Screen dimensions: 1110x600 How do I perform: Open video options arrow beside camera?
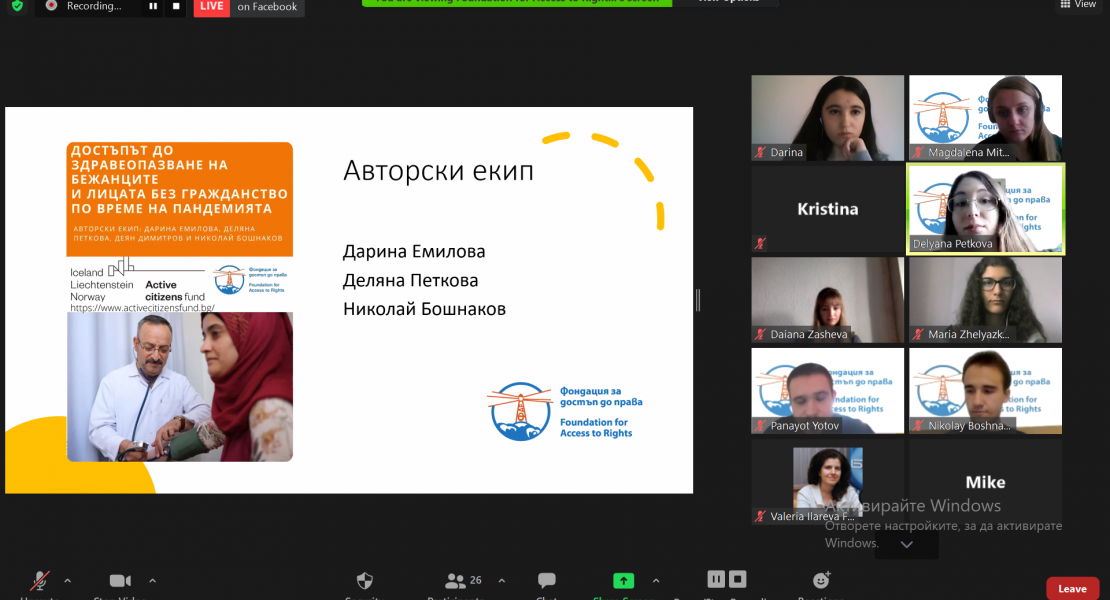coord(152,581)
